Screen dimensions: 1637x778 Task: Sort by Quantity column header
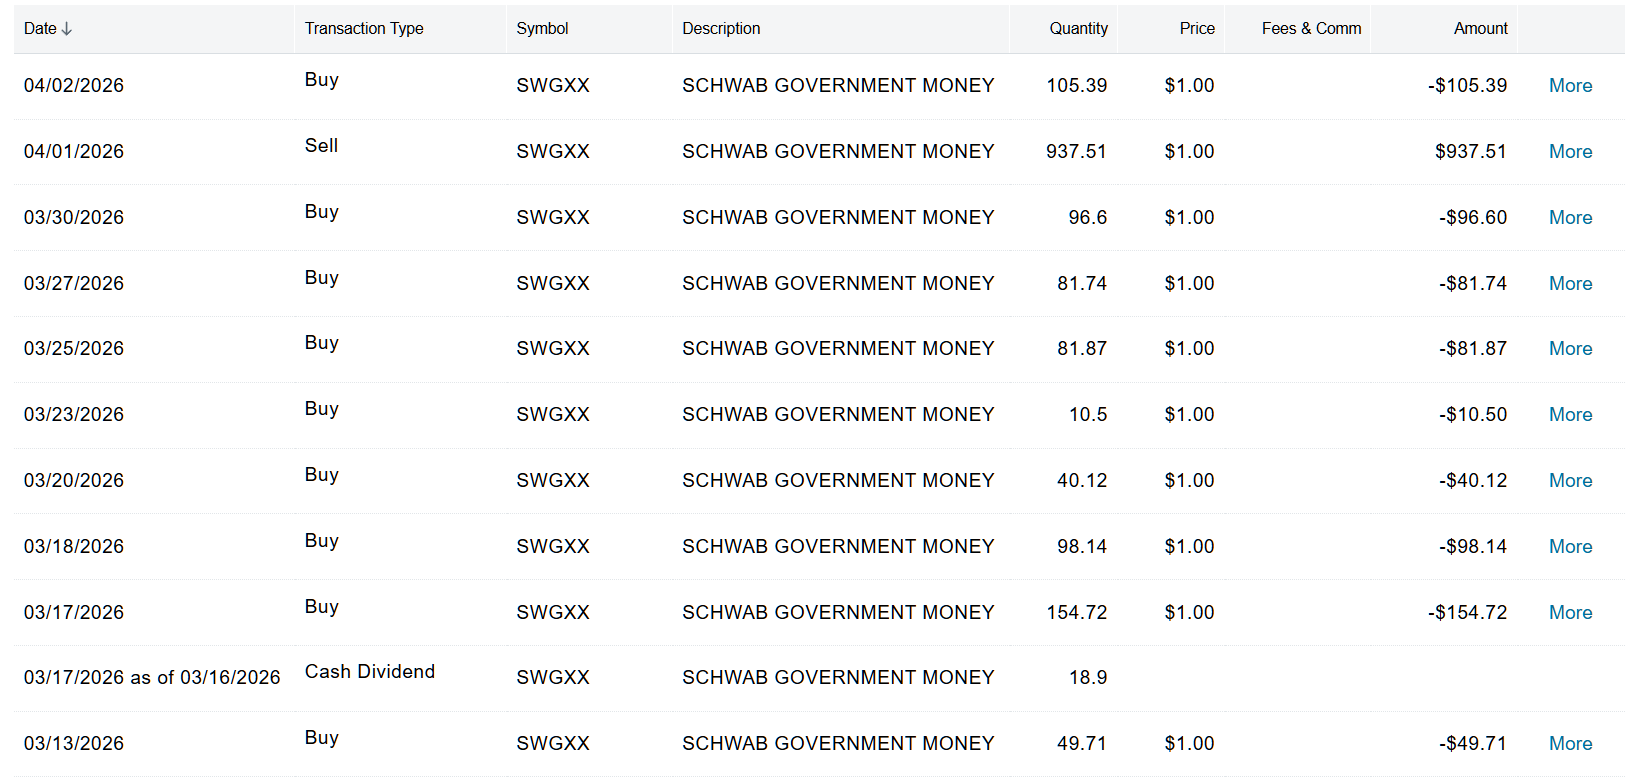coord(1078,29)
